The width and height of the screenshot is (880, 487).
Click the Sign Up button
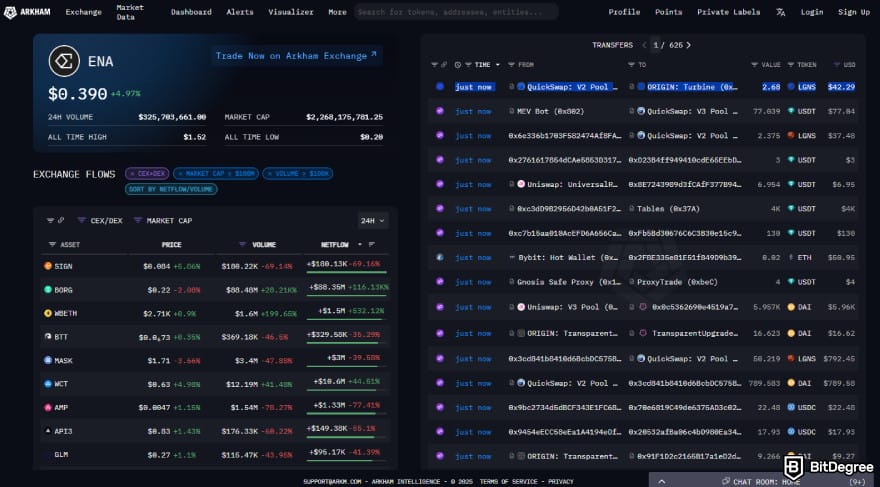[854, 12]
